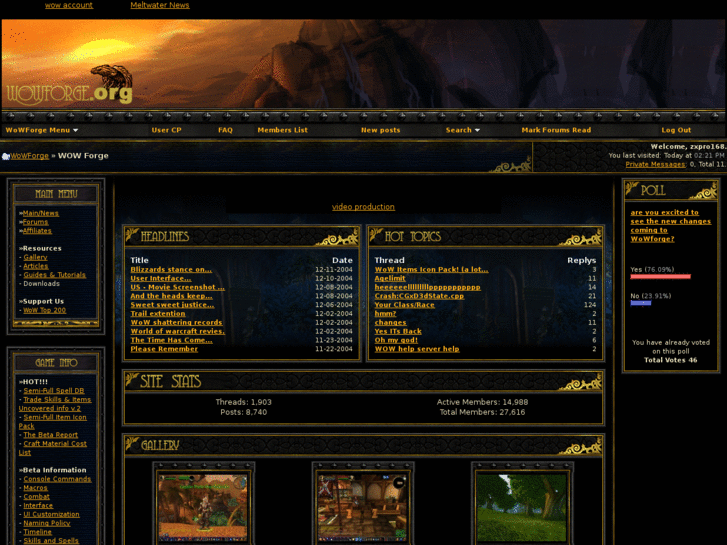Click the blue No poll result bar
727x545 pixels.
coord(641,303)
